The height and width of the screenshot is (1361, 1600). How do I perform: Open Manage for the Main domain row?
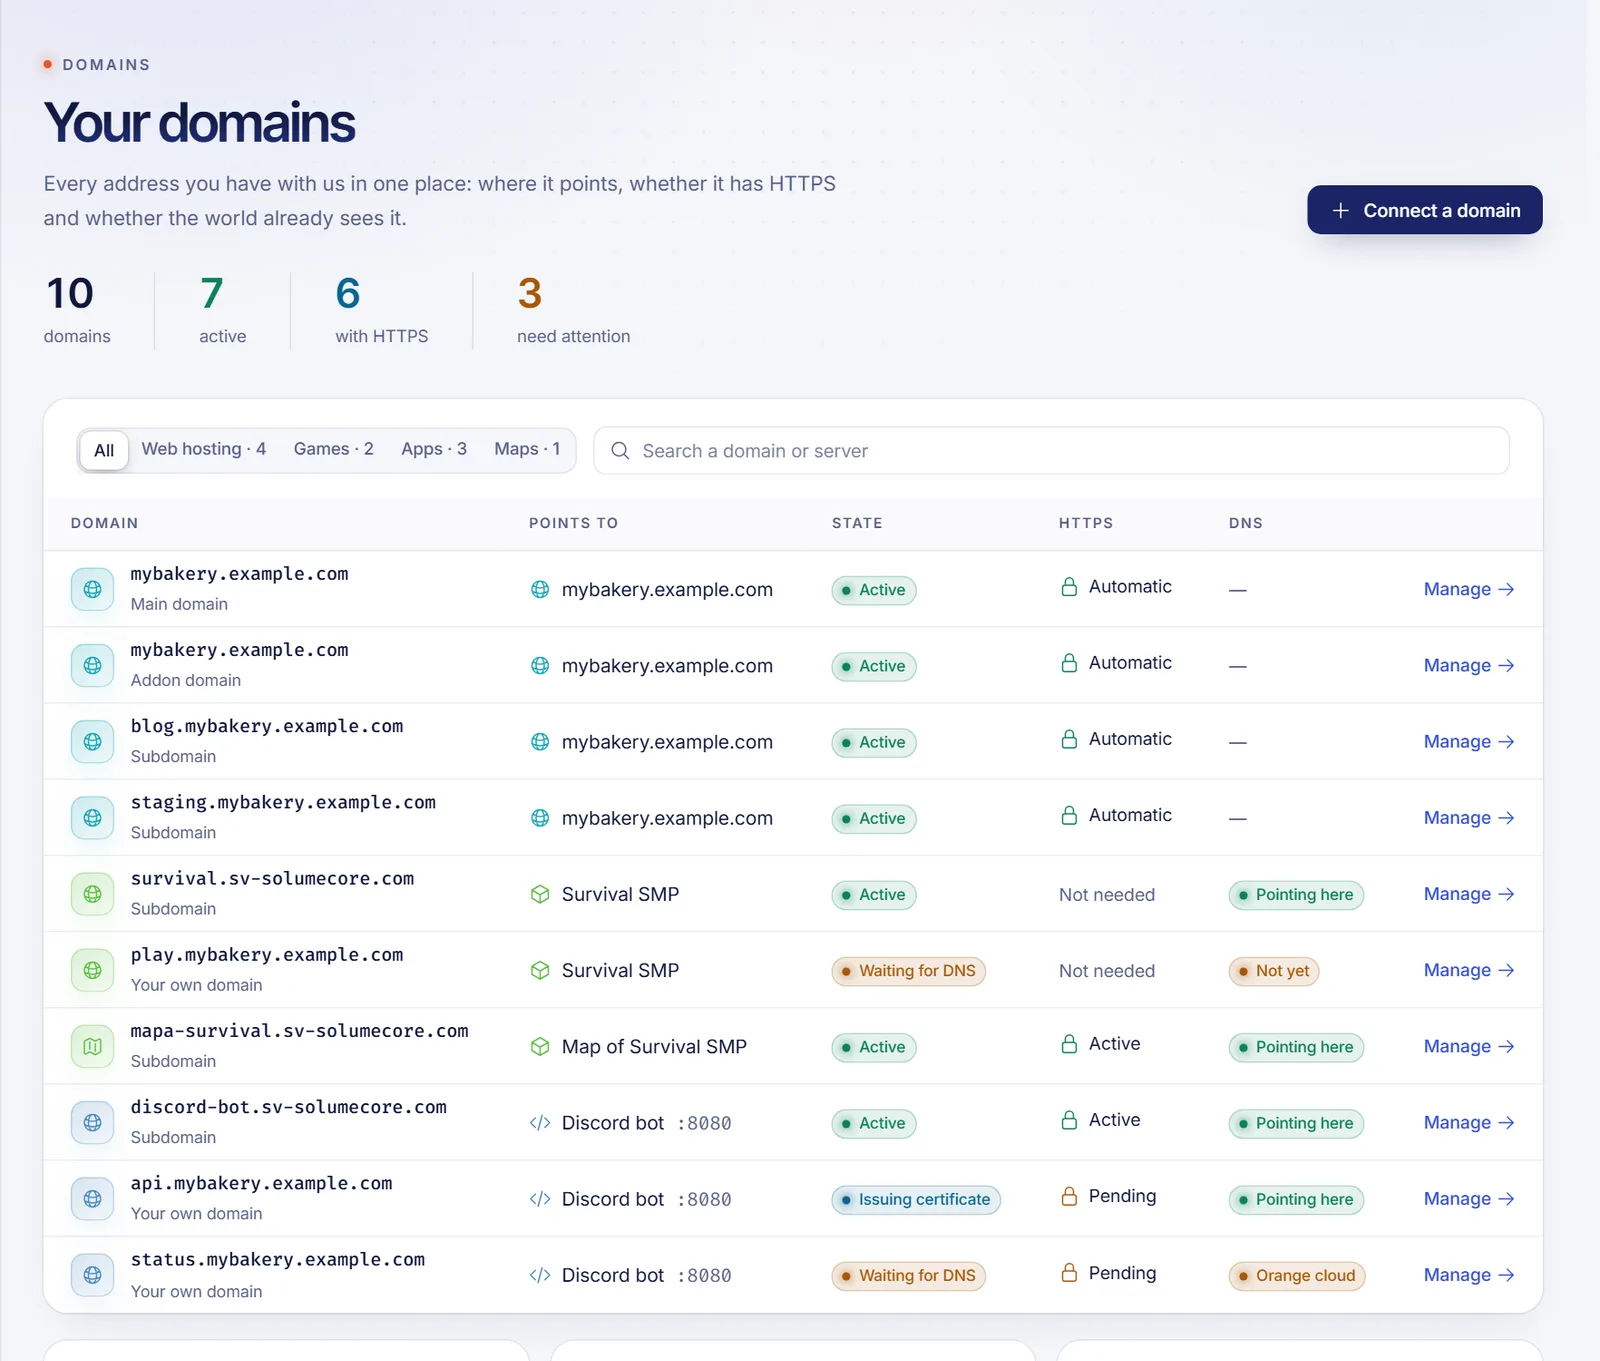tap(1469, 589)
